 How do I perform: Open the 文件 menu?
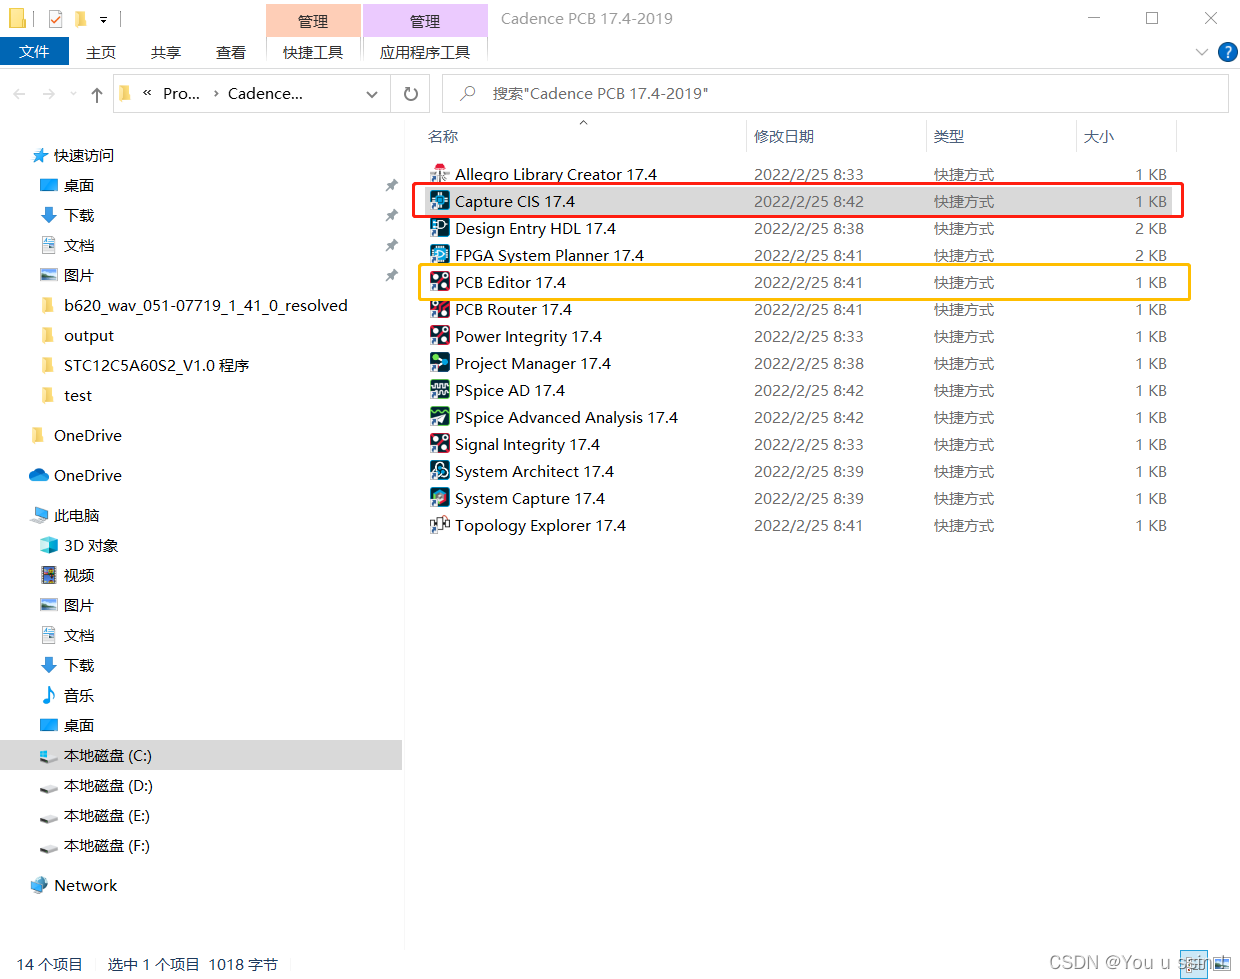click(34, 52)
